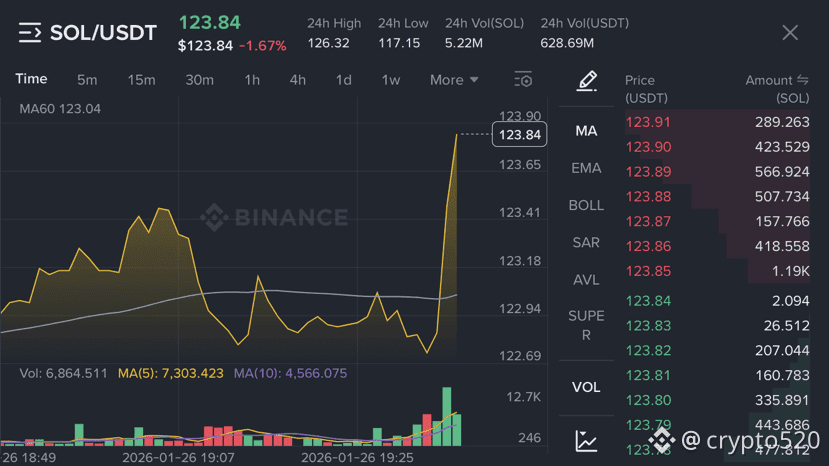829x466 pixels.
Task: Open the line chart indicator icon
Action: pos(586,441)
